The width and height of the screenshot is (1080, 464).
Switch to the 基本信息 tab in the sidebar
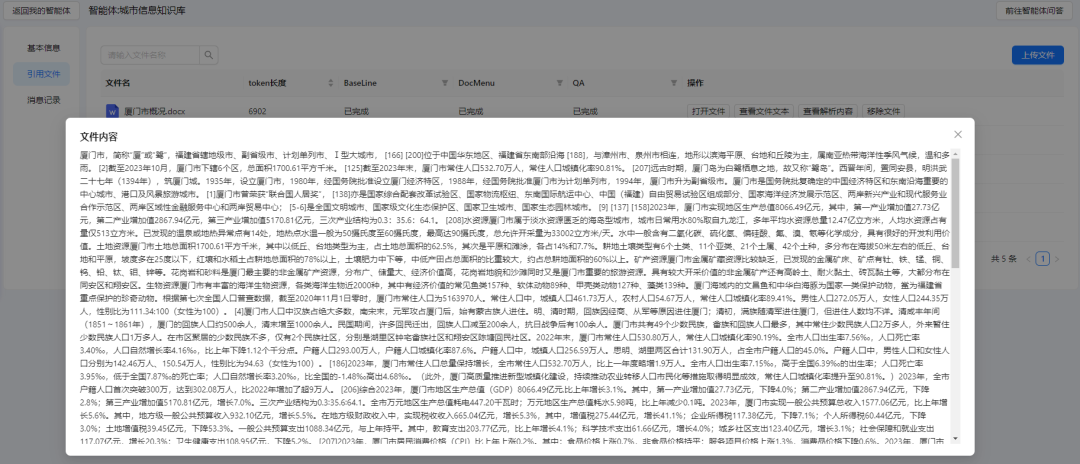pyautogui.click(x=43, y=48)
